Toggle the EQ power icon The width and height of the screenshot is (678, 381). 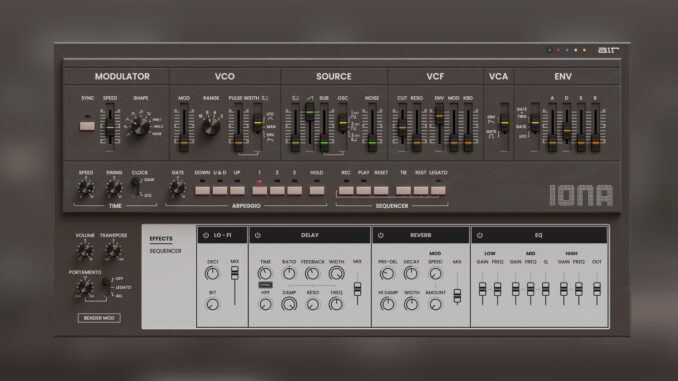click(x=480, y=235)
